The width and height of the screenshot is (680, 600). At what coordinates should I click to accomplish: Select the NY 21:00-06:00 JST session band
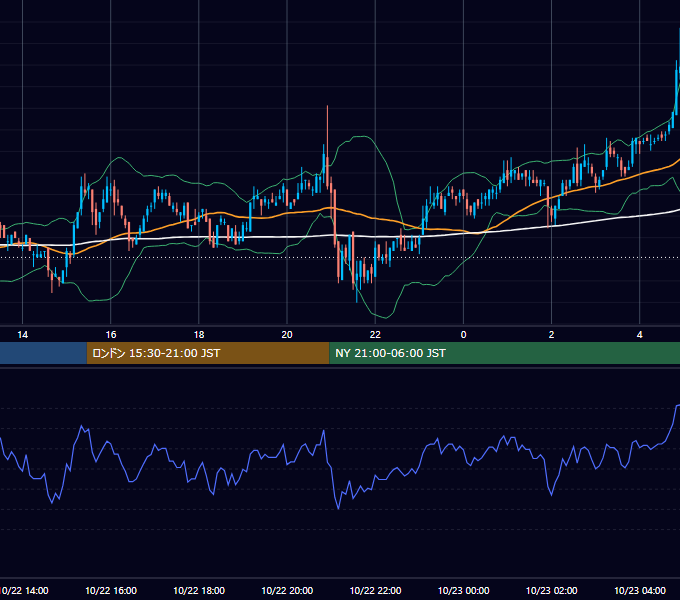[505, 353]
